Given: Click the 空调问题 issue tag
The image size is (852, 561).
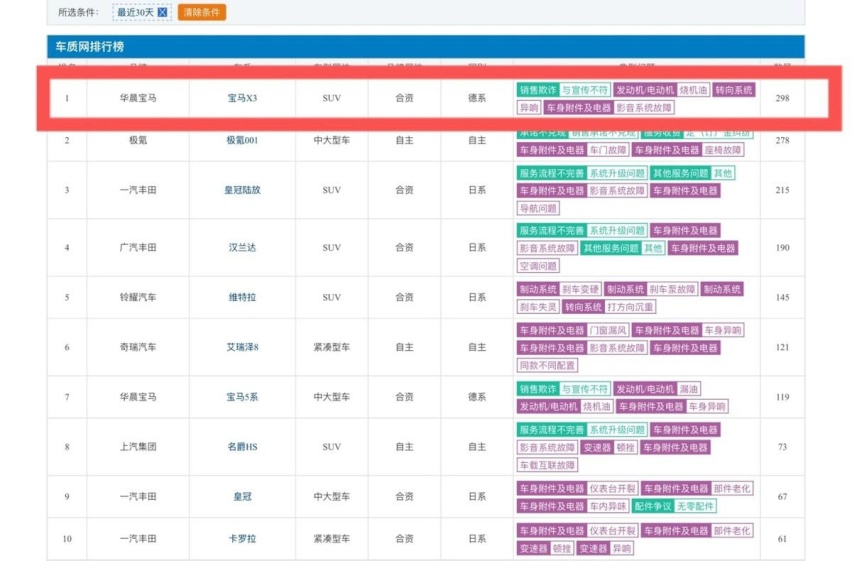Looking at the screenshot, I should 538,266.
